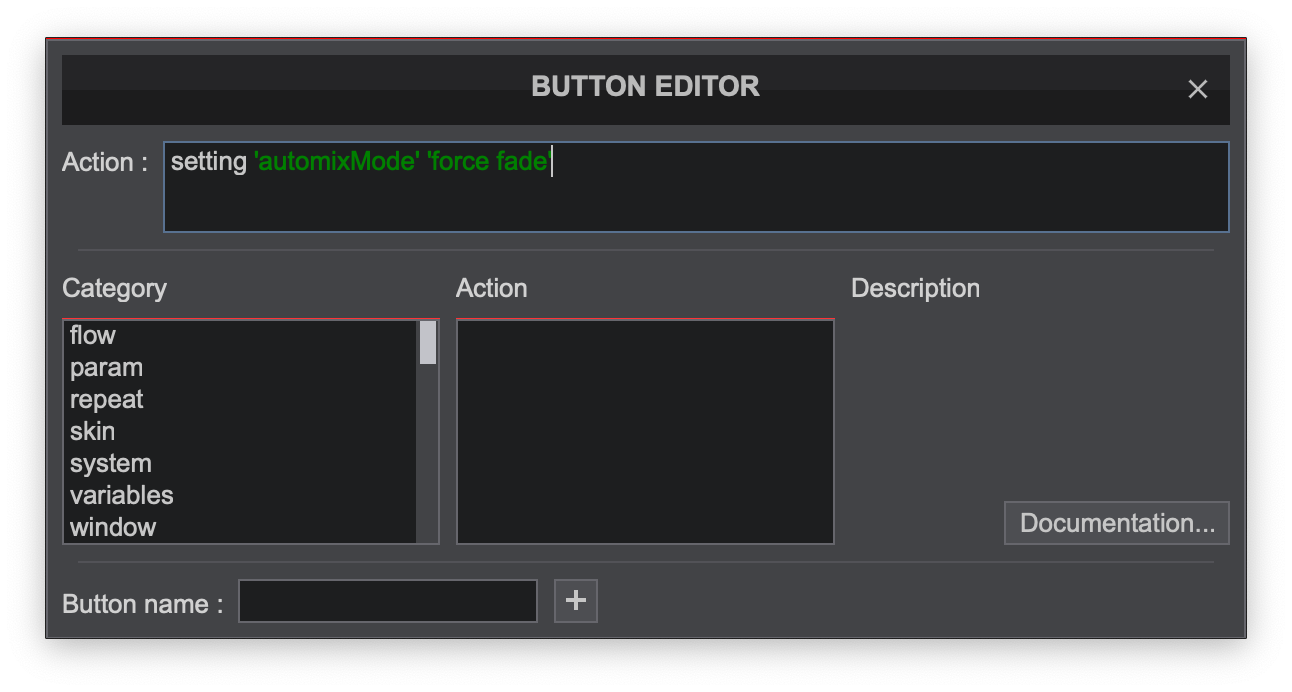The width and height of the screenshot is (1292, 692).
Task: Click the plus icon beside Button name
Action: (576, 600)
